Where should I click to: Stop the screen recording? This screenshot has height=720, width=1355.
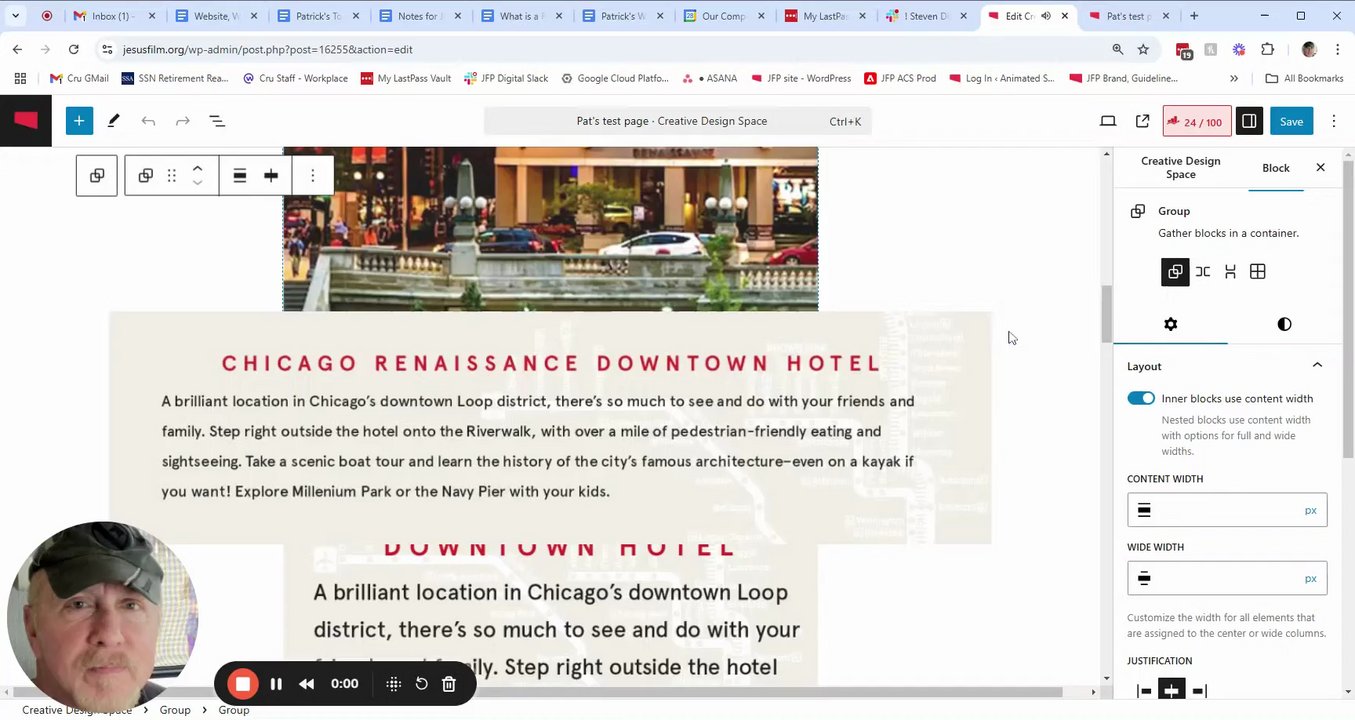pos(242,684)
